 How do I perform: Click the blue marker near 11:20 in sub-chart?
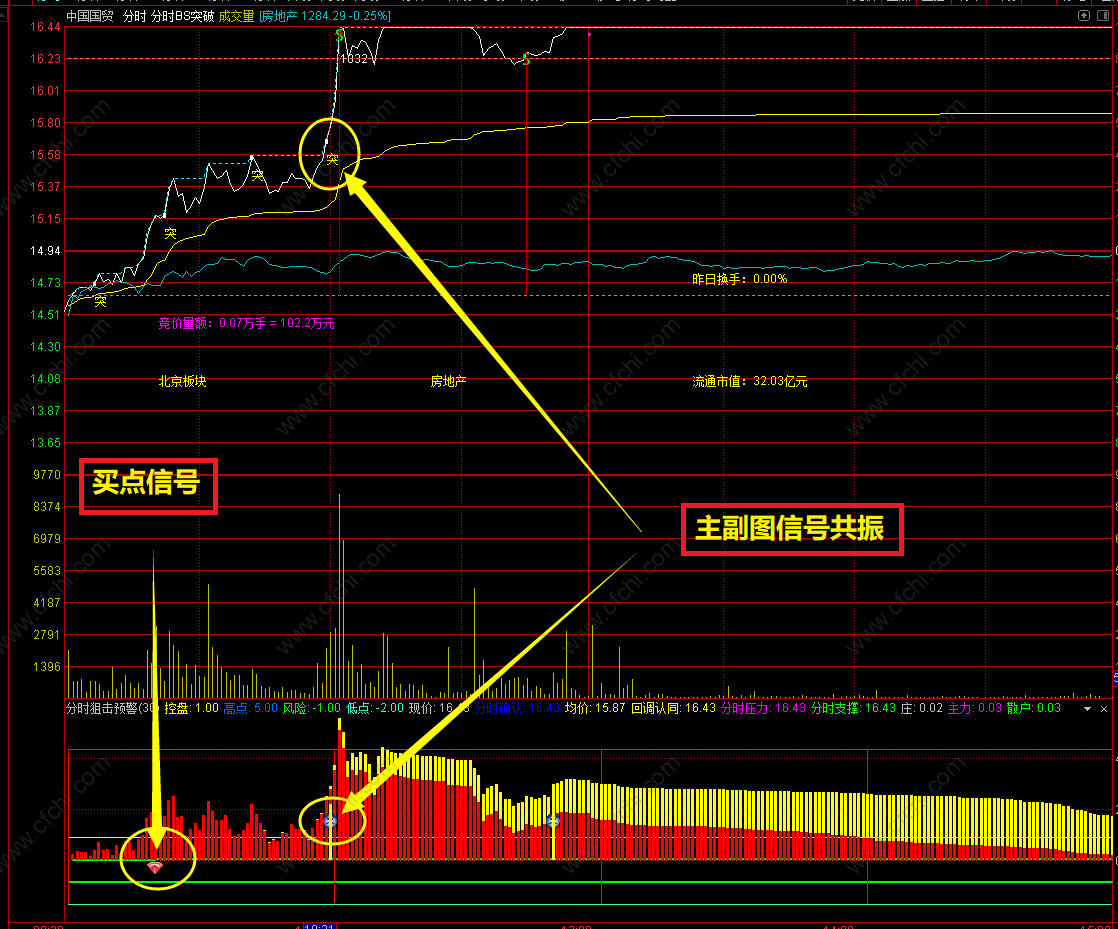coord(553,821)
